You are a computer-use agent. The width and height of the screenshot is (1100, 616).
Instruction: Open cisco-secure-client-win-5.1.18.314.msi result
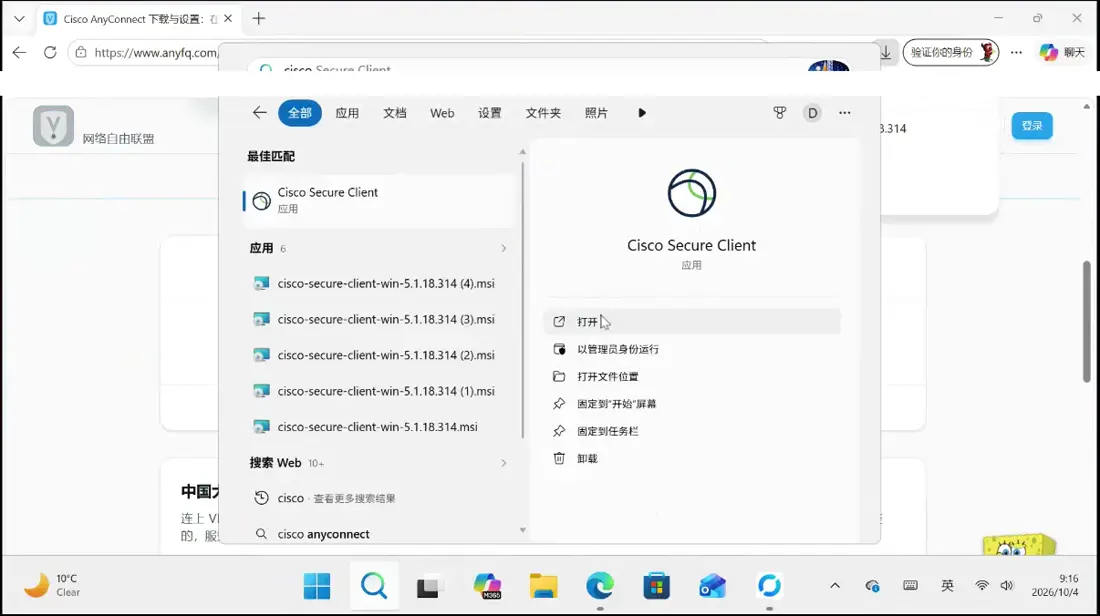point(379,427)
